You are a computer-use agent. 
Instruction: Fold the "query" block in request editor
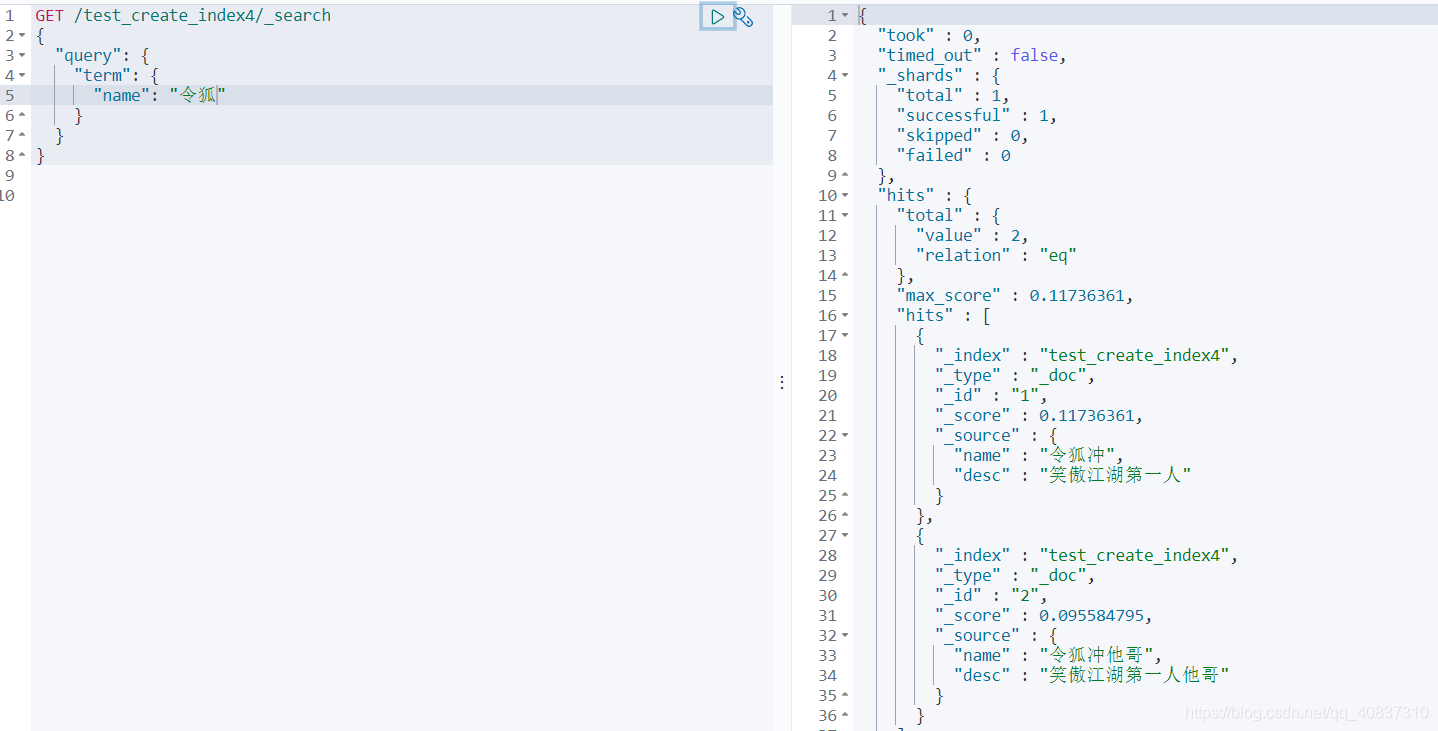tap(22, 56)
